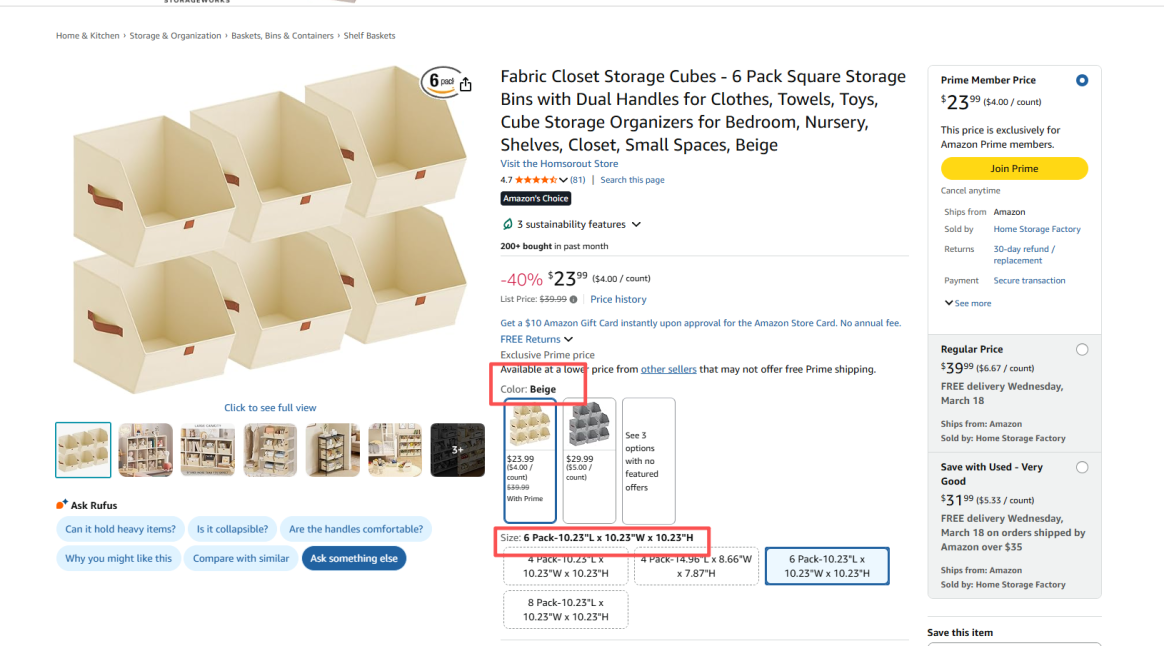Click the 6 pack badge on image

(438, 82)
